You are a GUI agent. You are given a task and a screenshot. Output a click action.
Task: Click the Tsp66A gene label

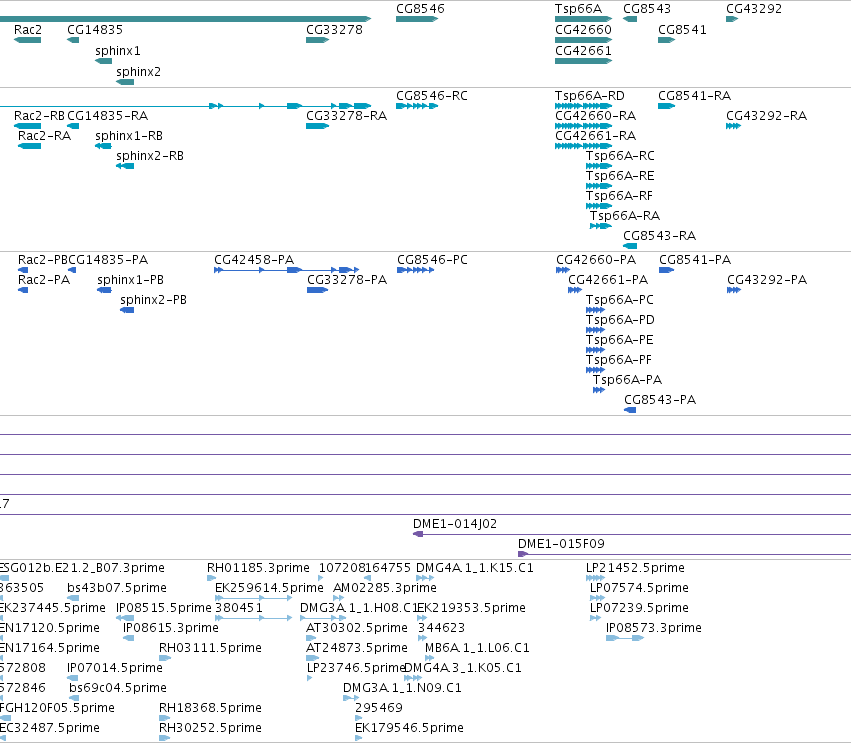(x=578, y=9)
